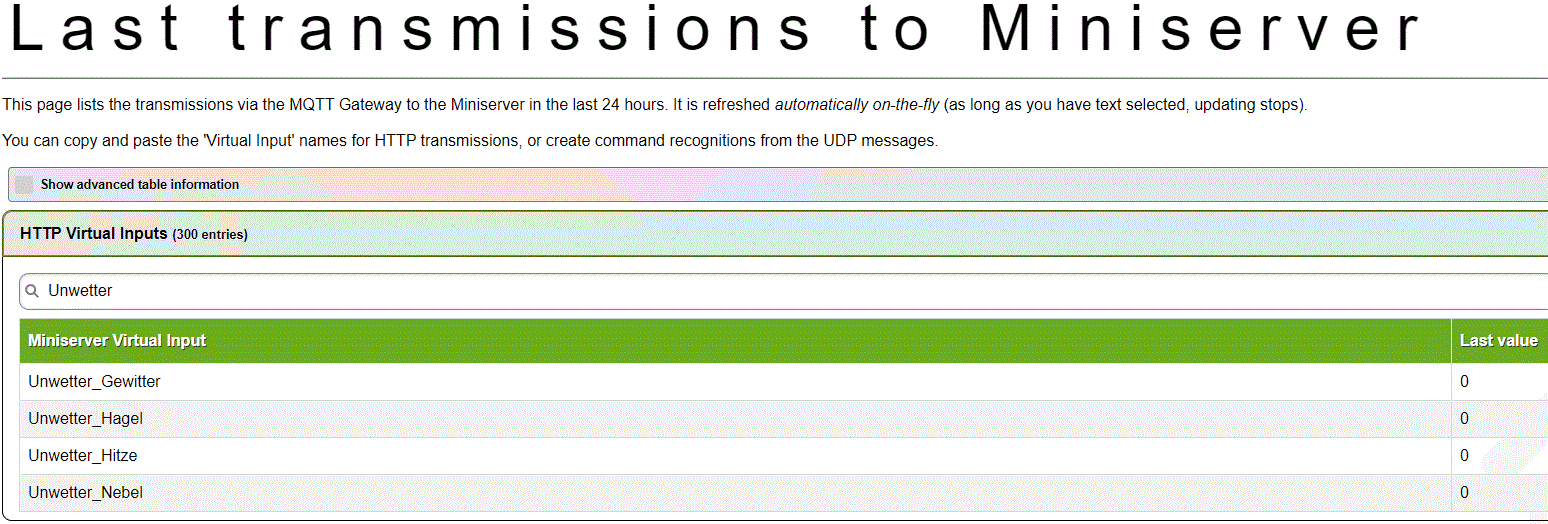Sort by Miniserver Virtual Input column
The width and height of the screenshot is (1548, 524).
(117, 341)
